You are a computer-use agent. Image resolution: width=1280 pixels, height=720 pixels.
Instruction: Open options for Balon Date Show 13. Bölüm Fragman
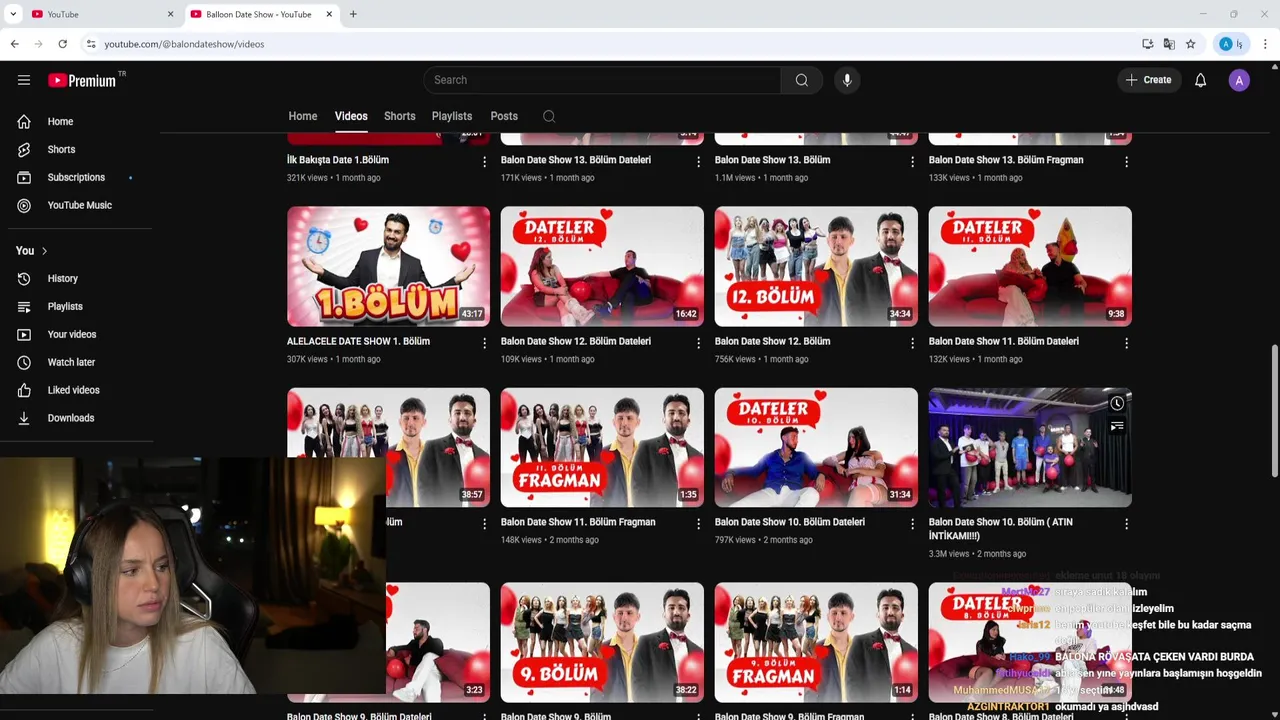1126,161
